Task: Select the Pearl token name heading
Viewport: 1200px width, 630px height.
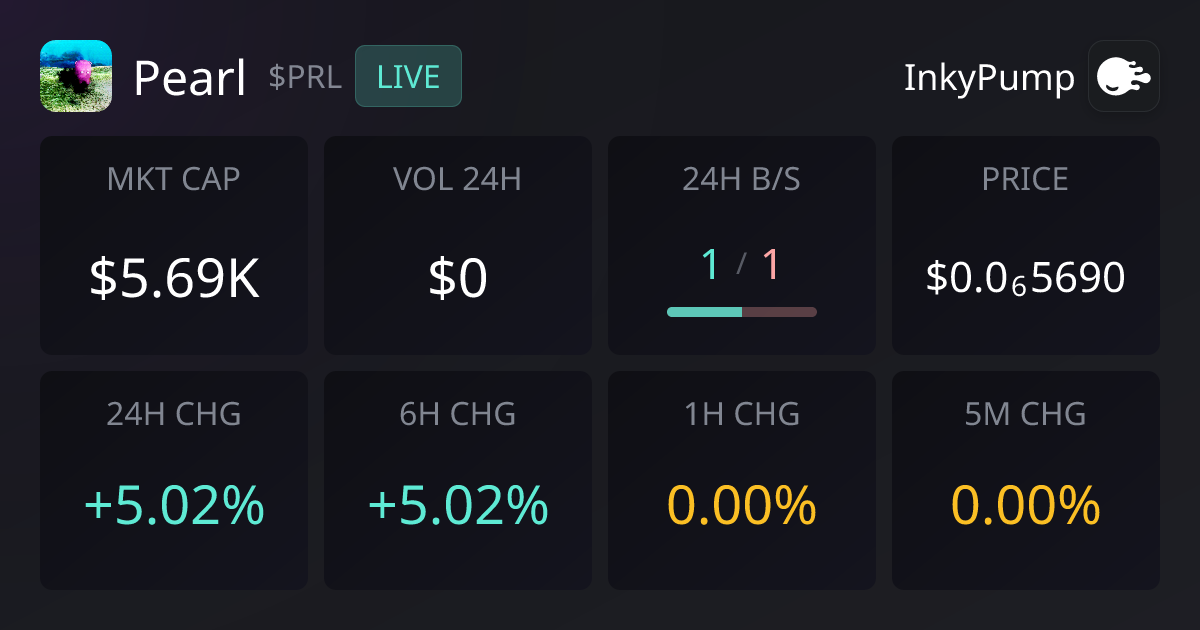Action: point(190,78)
